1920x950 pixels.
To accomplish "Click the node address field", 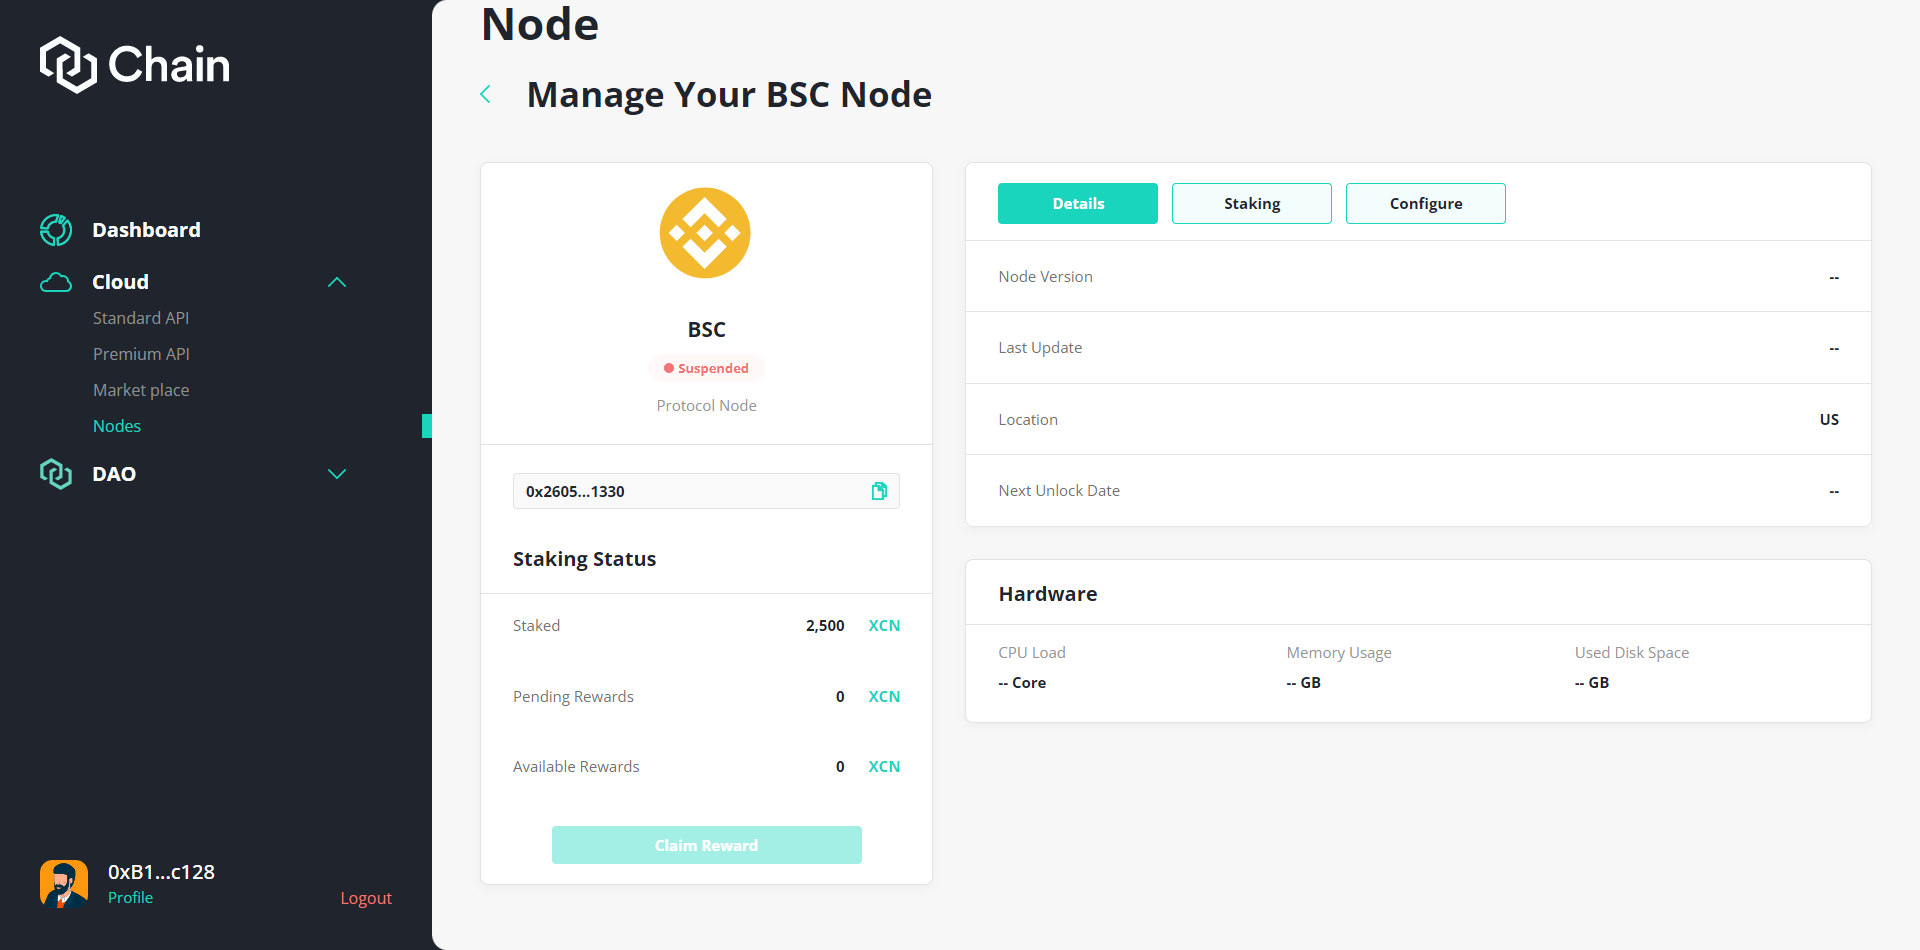I will pos(690,491).
